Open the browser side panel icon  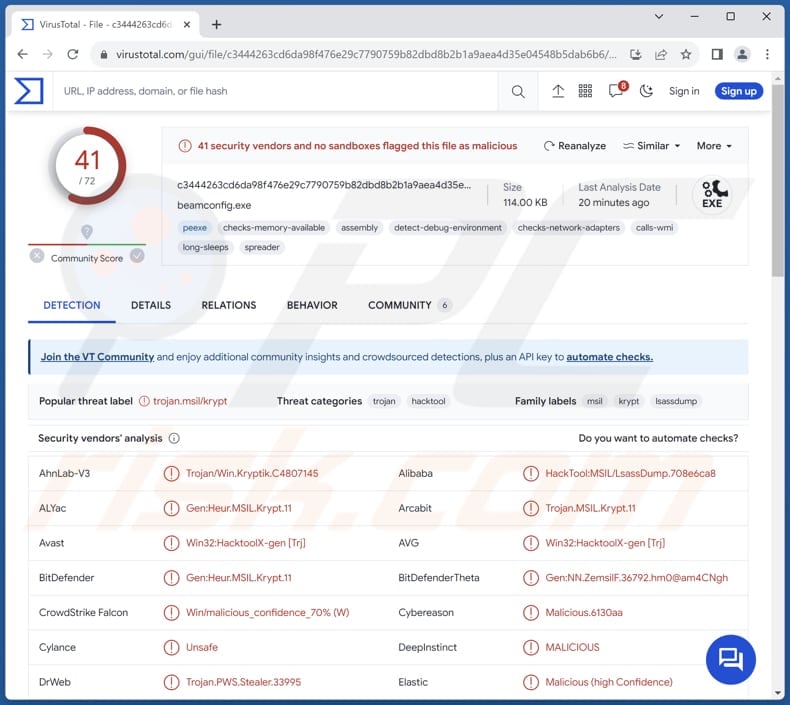pos(717,54)
